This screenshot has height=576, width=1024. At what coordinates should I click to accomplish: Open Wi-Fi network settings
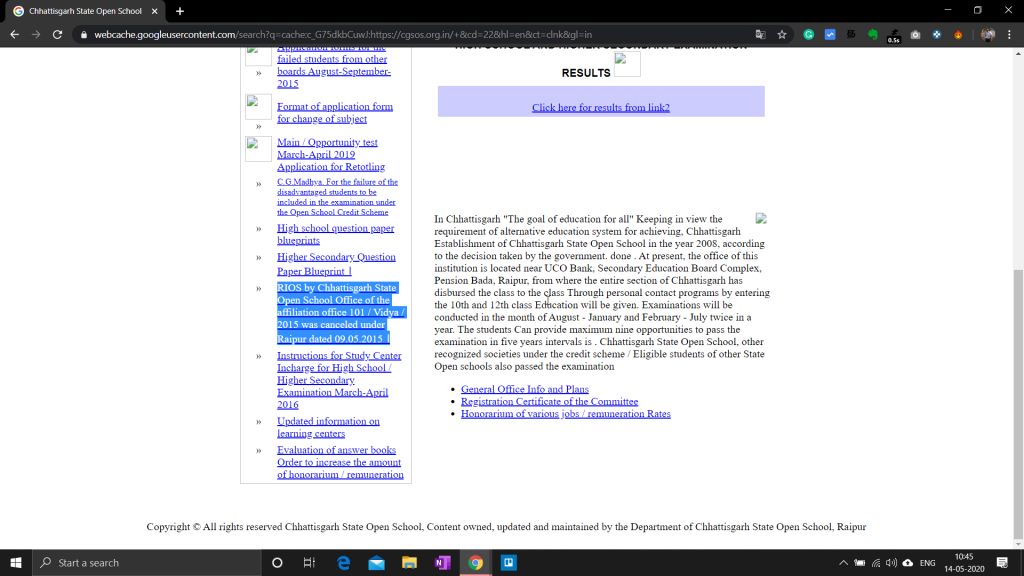876,562
